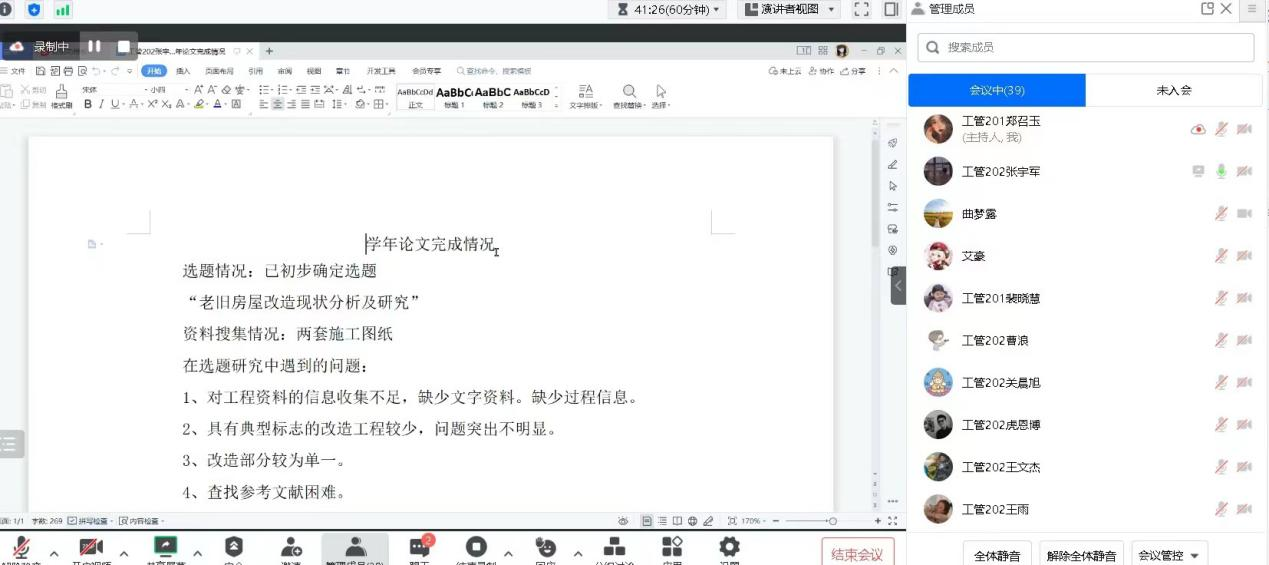Turn on the camera in the bottom toolbar
1269x565 pixels.
coord(91,548)
